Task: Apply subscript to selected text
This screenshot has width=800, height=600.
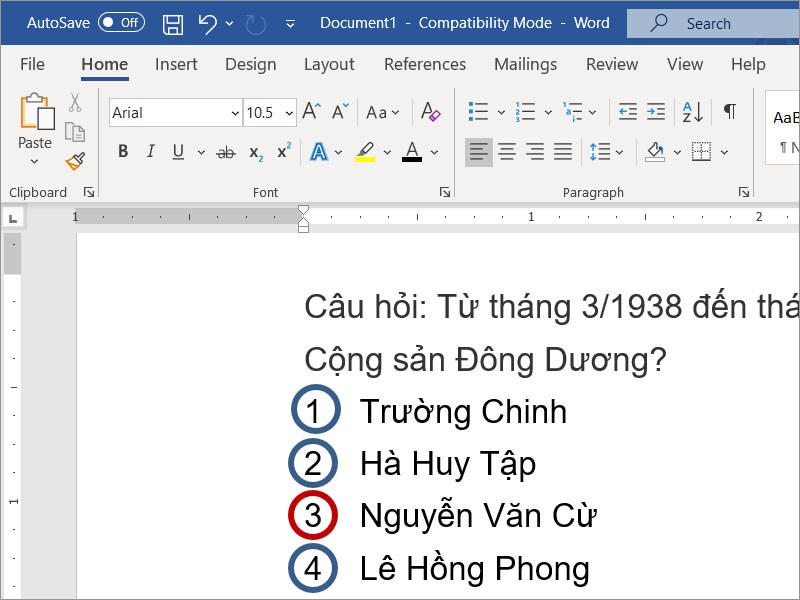Action: tap(258, 152)
